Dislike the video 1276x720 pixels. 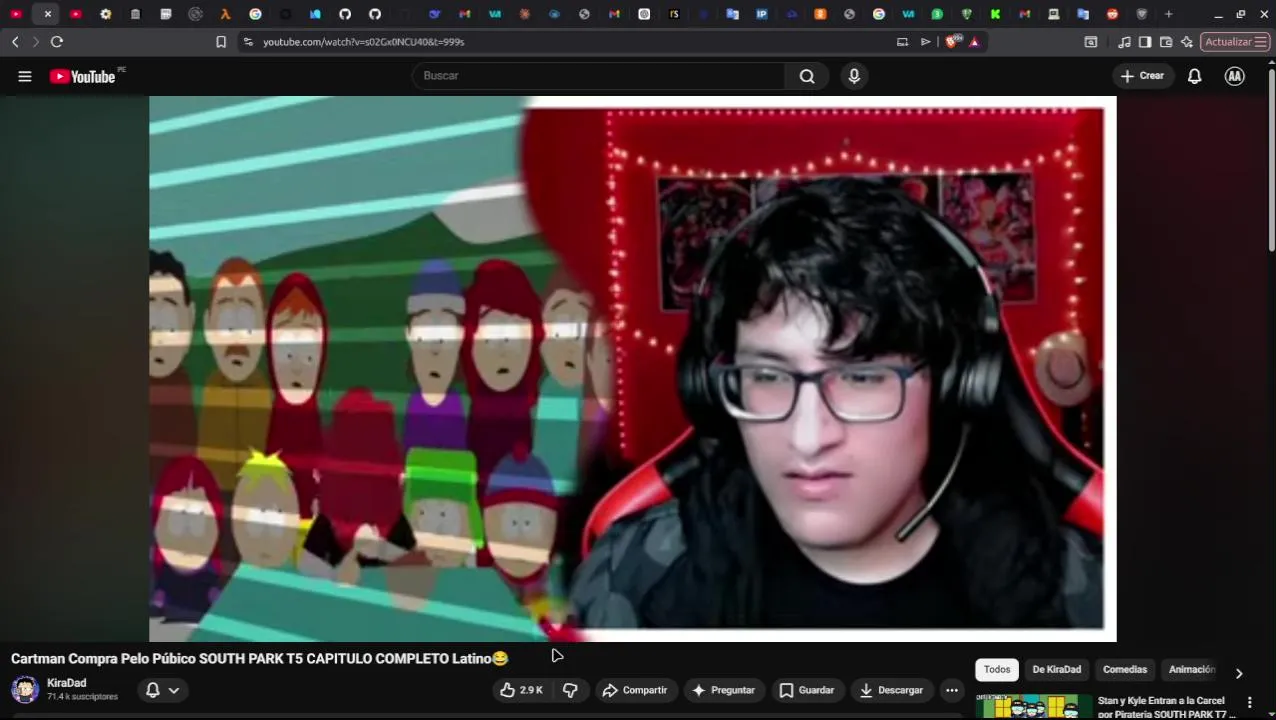pyautogui.click(x=570, y=690)
